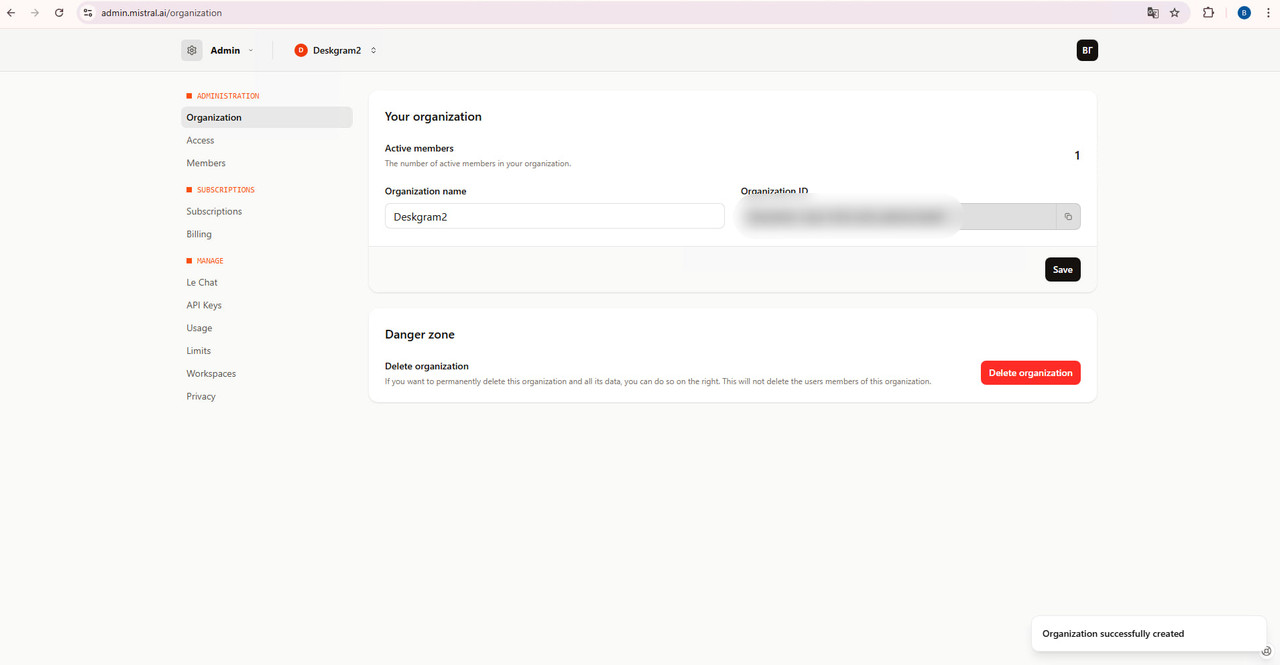Click the 'Active members' label
Image resolution: width=1280 pixels, height=665 pixels.
point(419,148)
